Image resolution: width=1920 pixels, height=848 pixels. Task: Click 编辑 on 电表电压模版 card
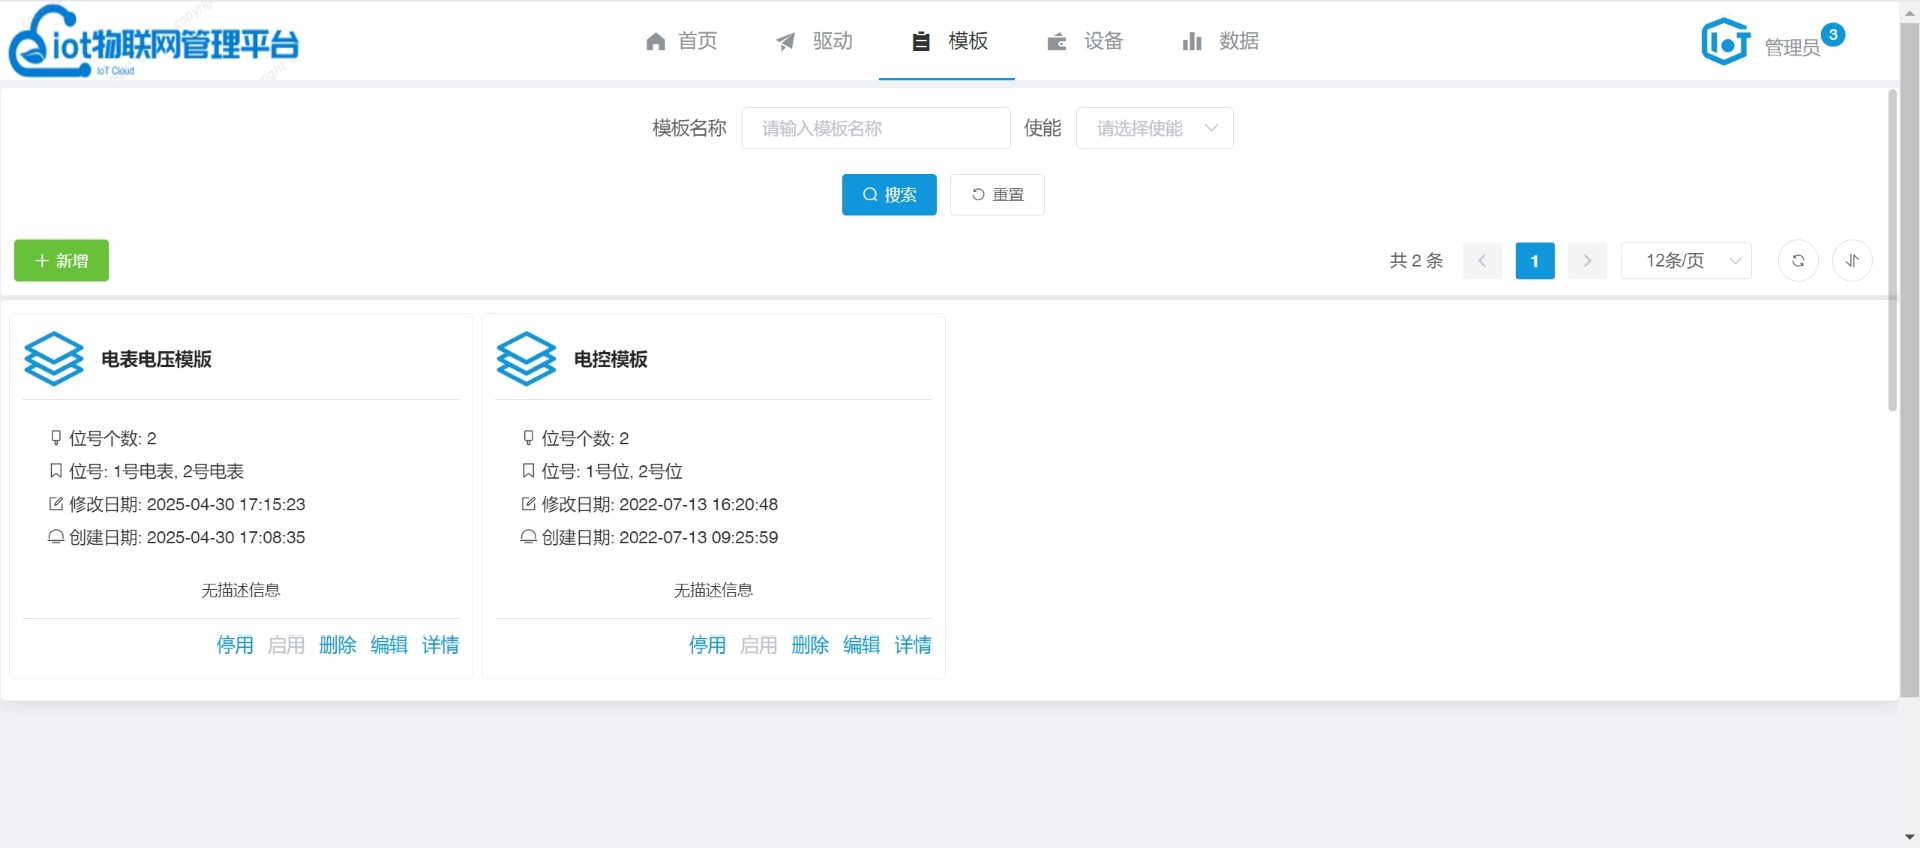(x=389, y=645)
